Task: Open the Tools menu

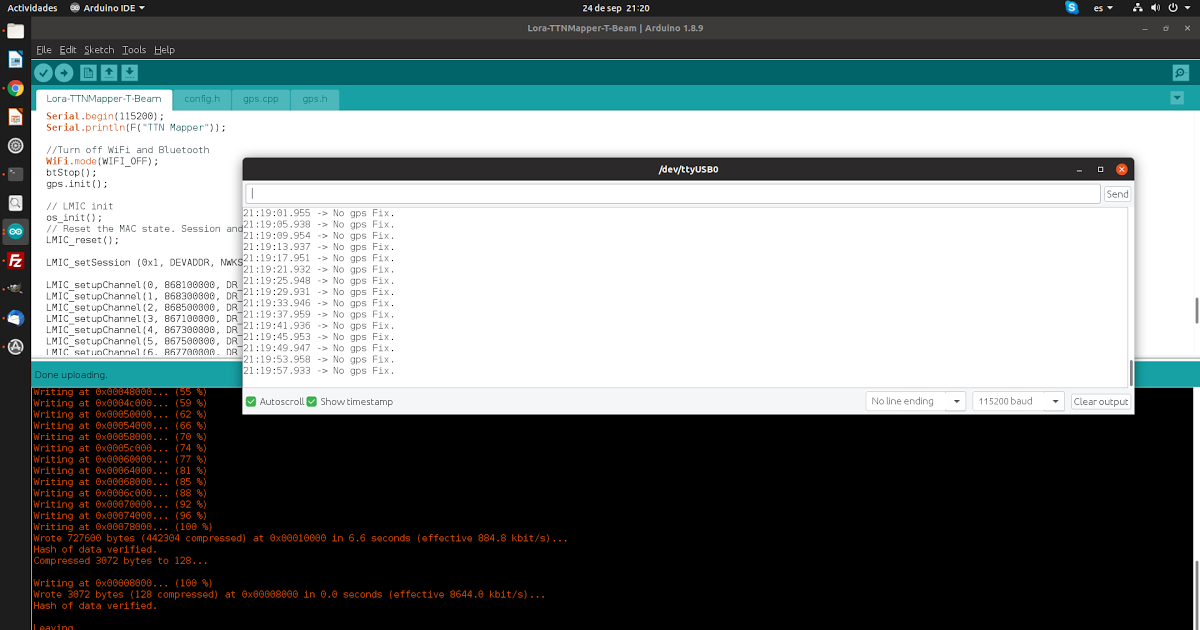Action: pyautogui.click(x=134, y=50)
